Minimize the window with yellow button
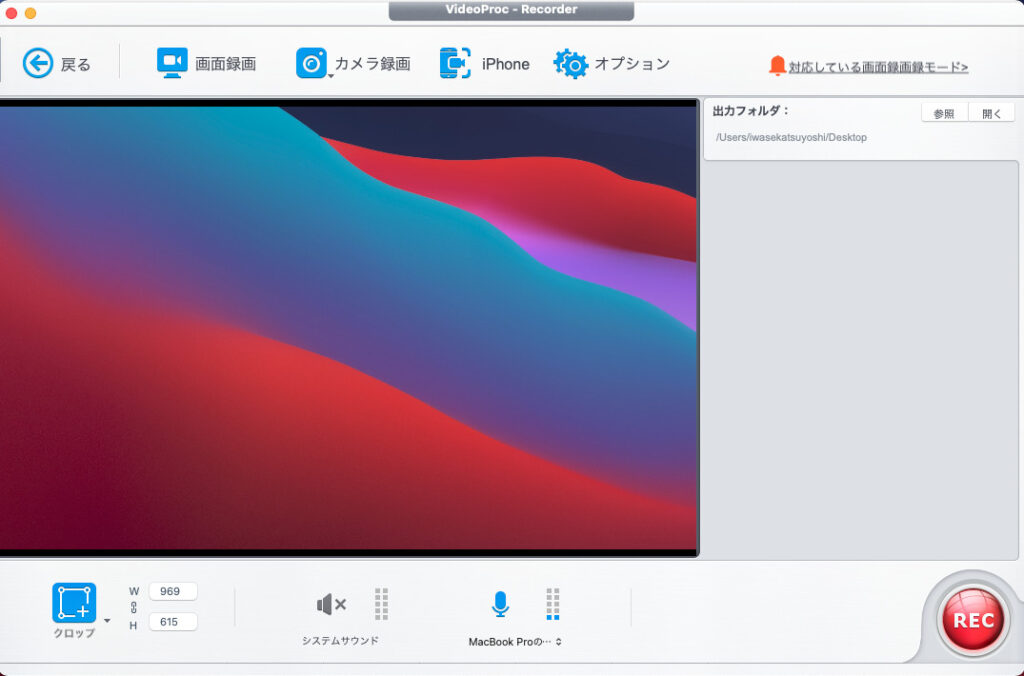Screen dimensions: 1024x676 [x=30, y=13]
